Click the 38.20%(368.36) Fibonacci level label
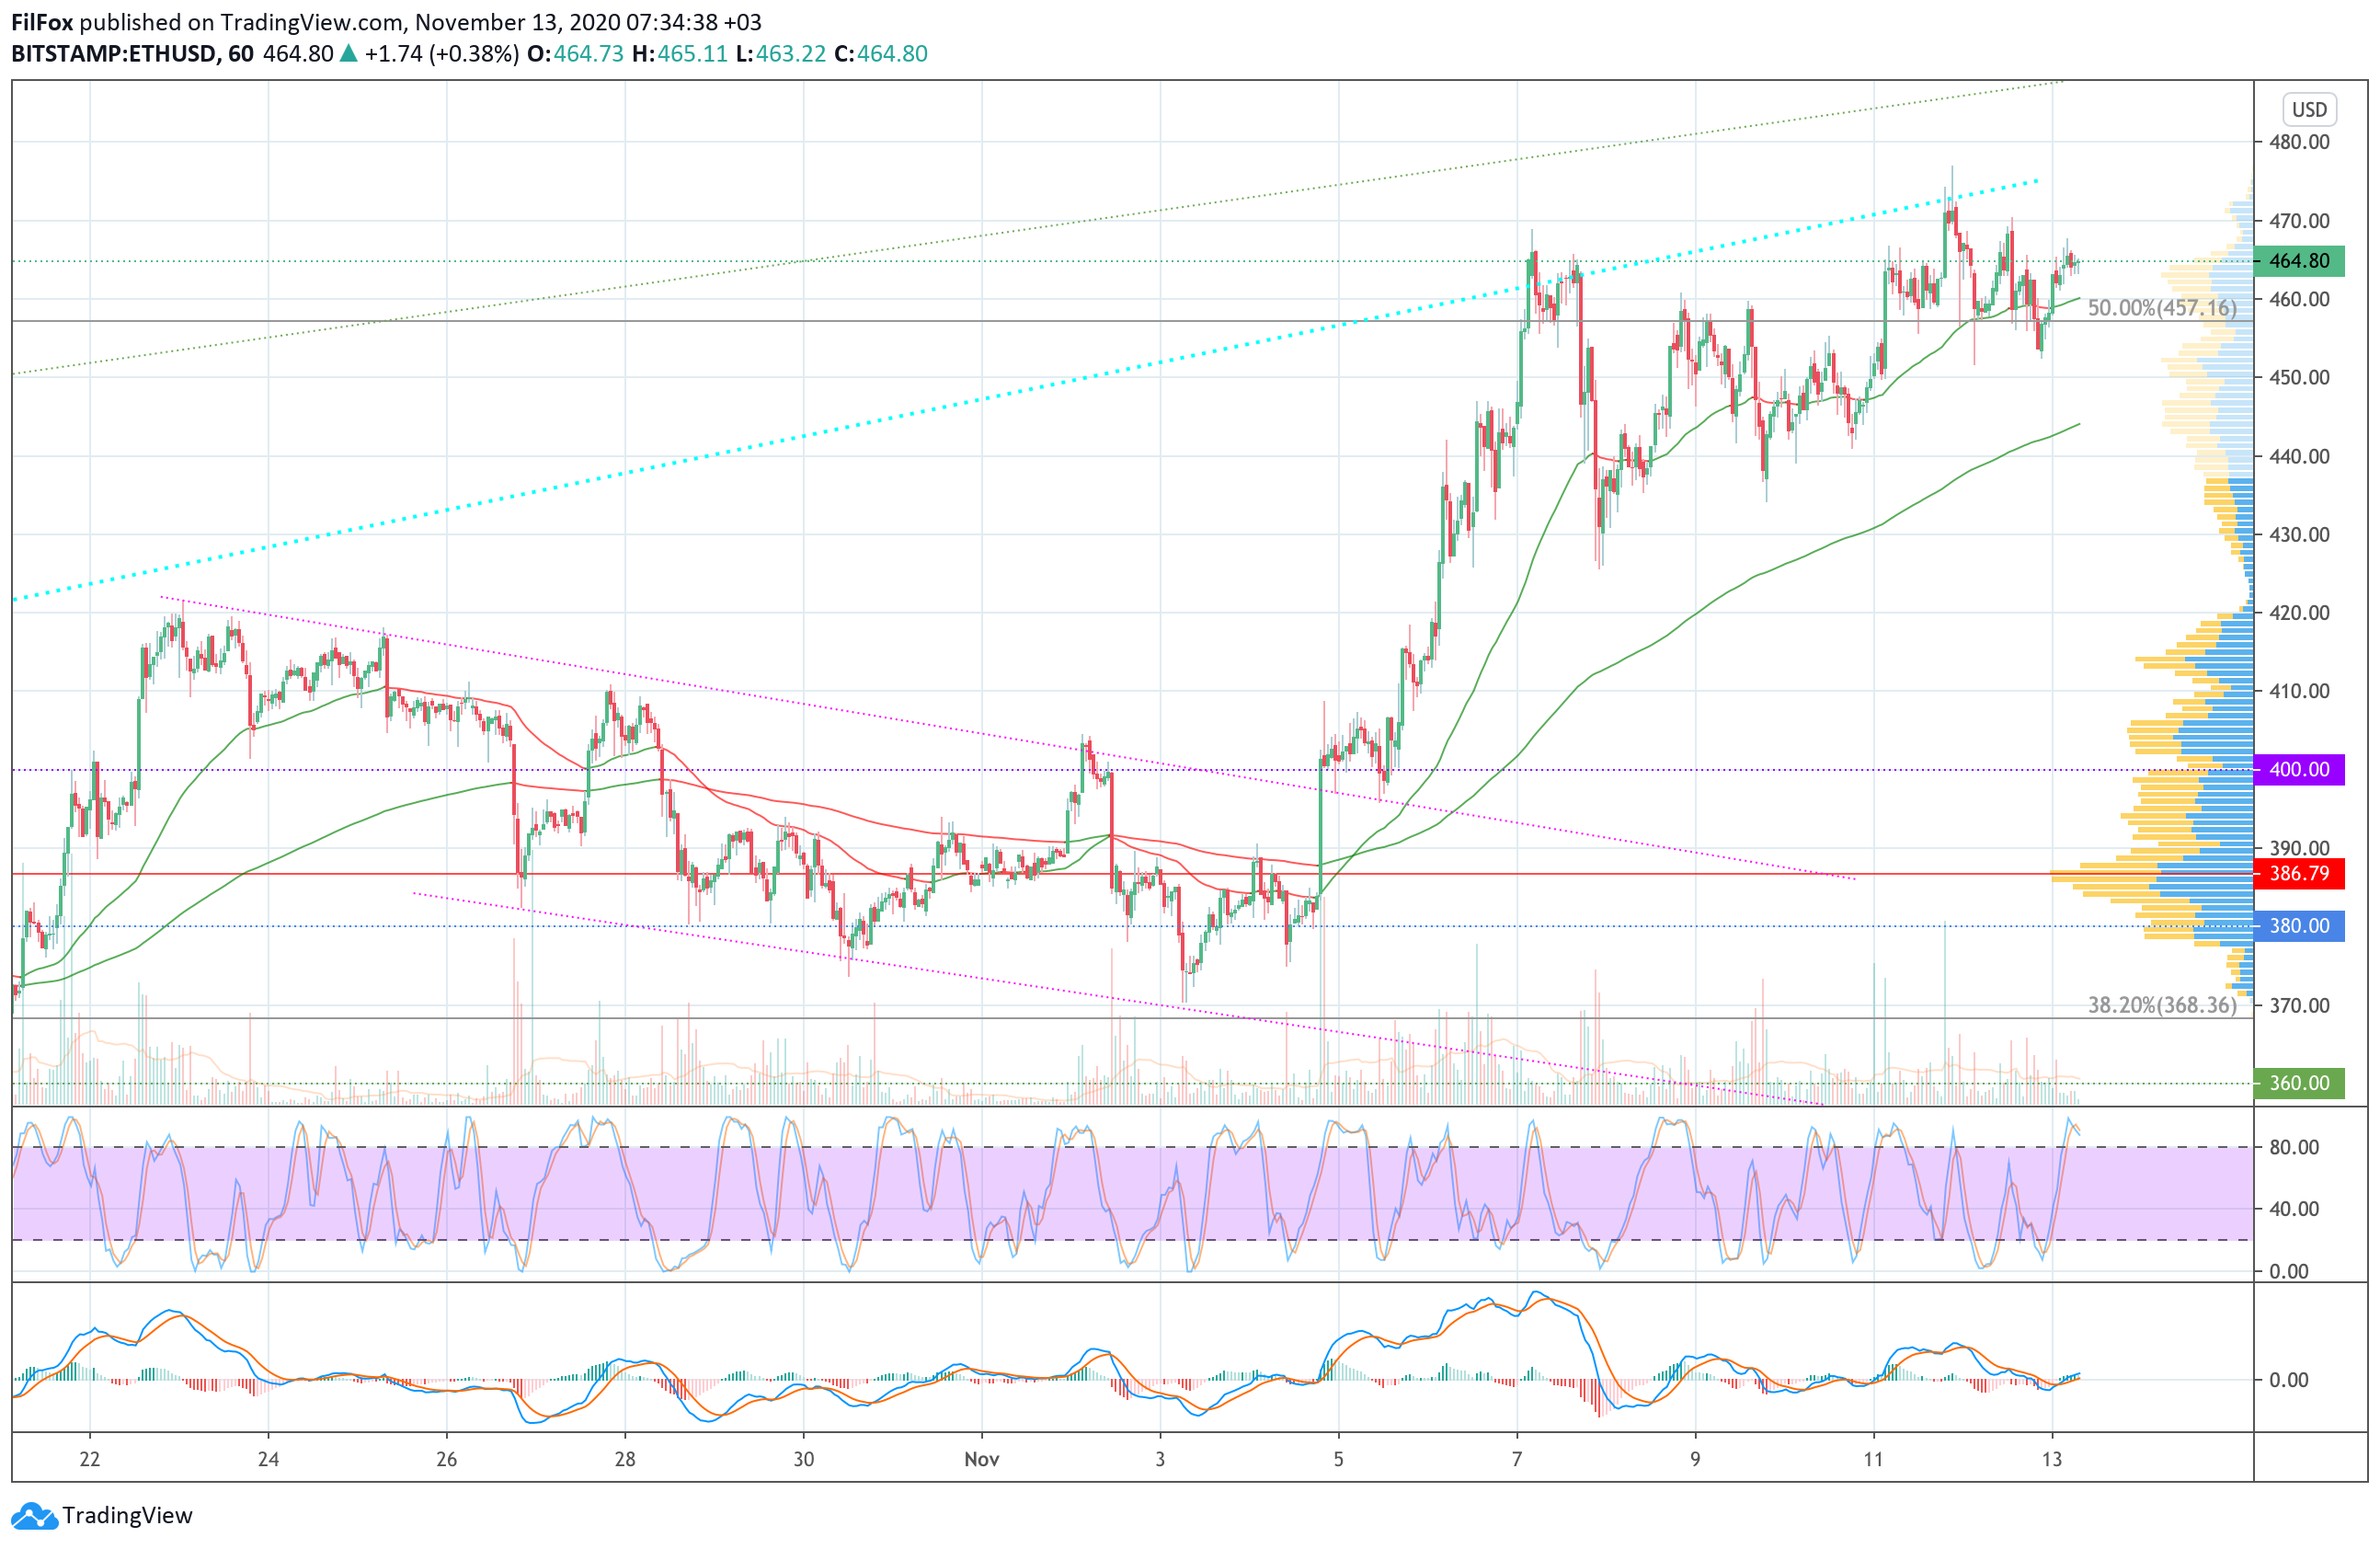Image resolution: width=2380 pixels, height=1549 pixels. pos(2162,1005)
